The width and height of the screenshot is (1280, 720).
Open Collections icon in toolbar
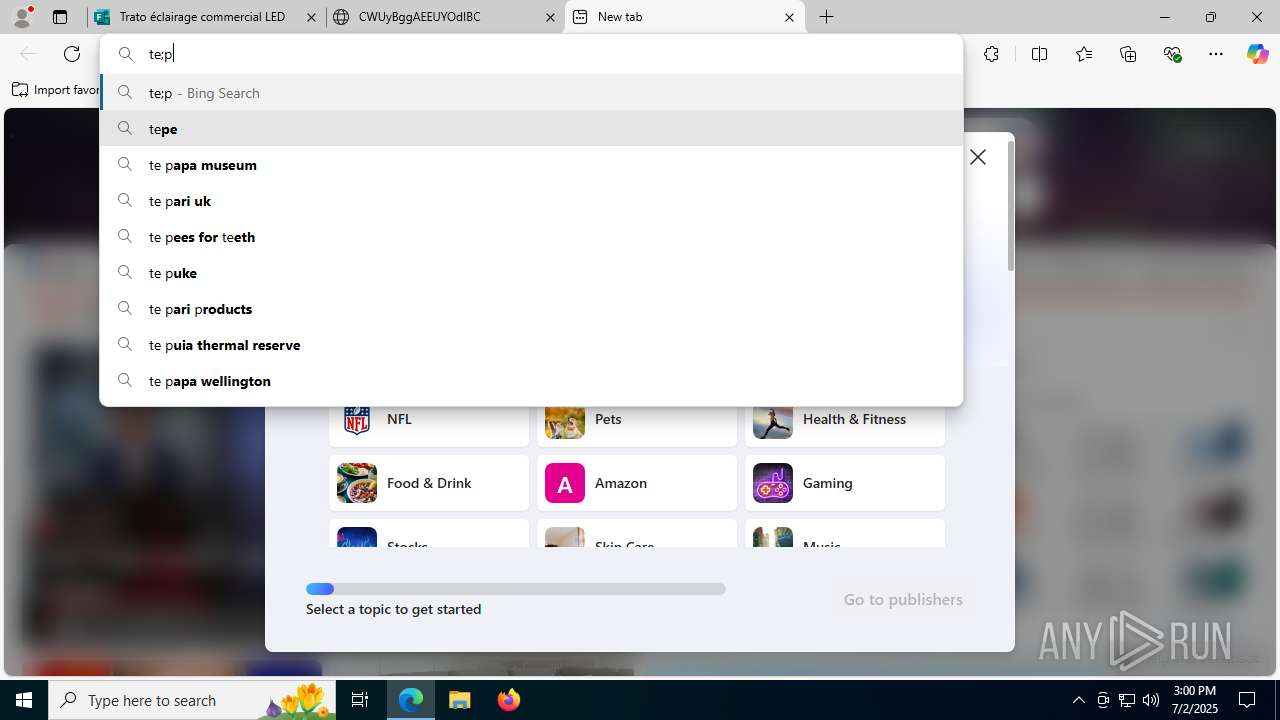(1128, 54)
